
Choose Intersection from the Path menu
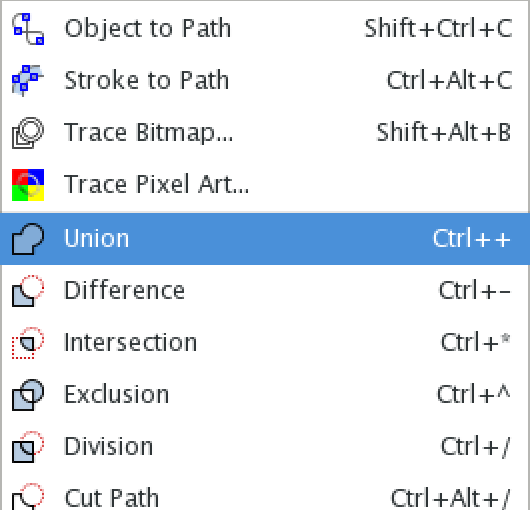point(265,343)
